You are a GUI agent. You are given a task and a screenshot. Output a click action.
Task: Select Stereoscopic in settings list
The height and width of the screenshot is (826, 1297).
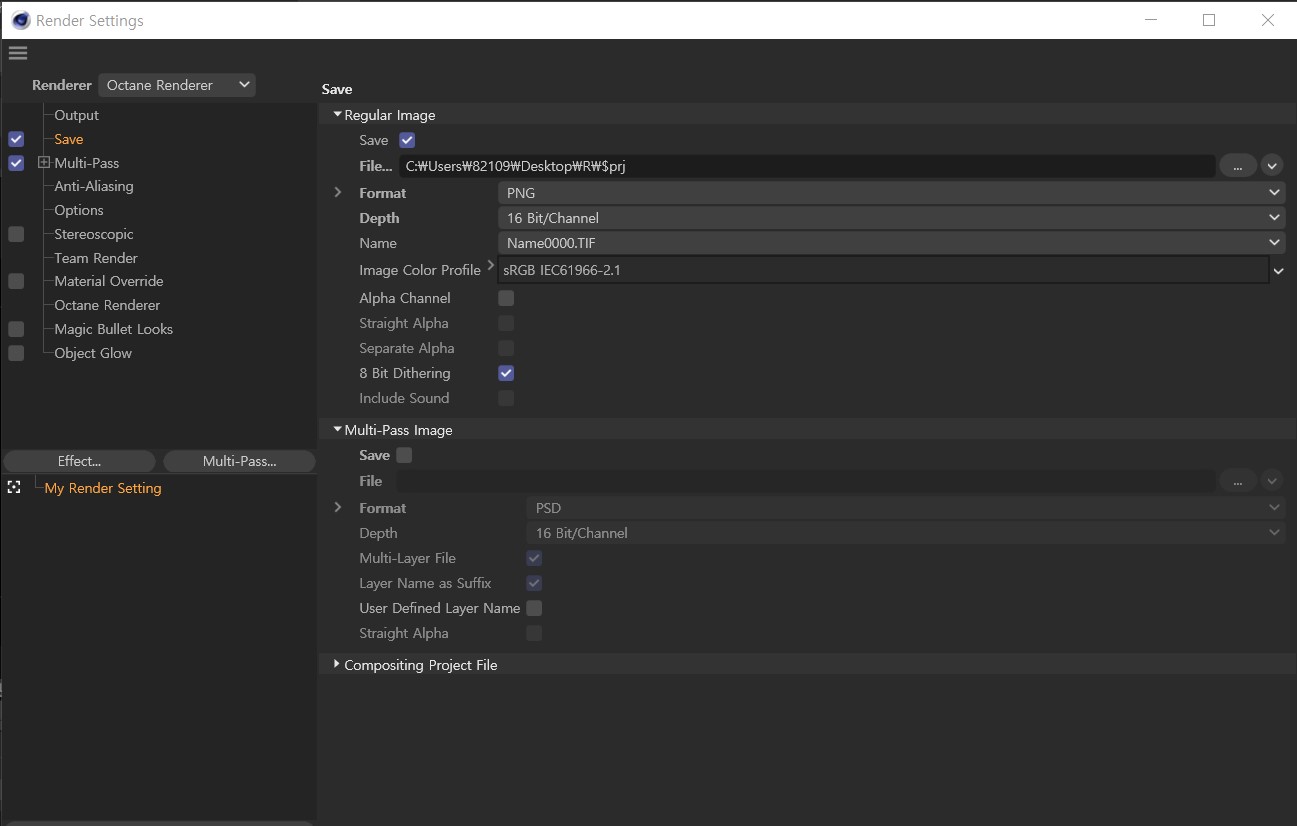point(94,234)
